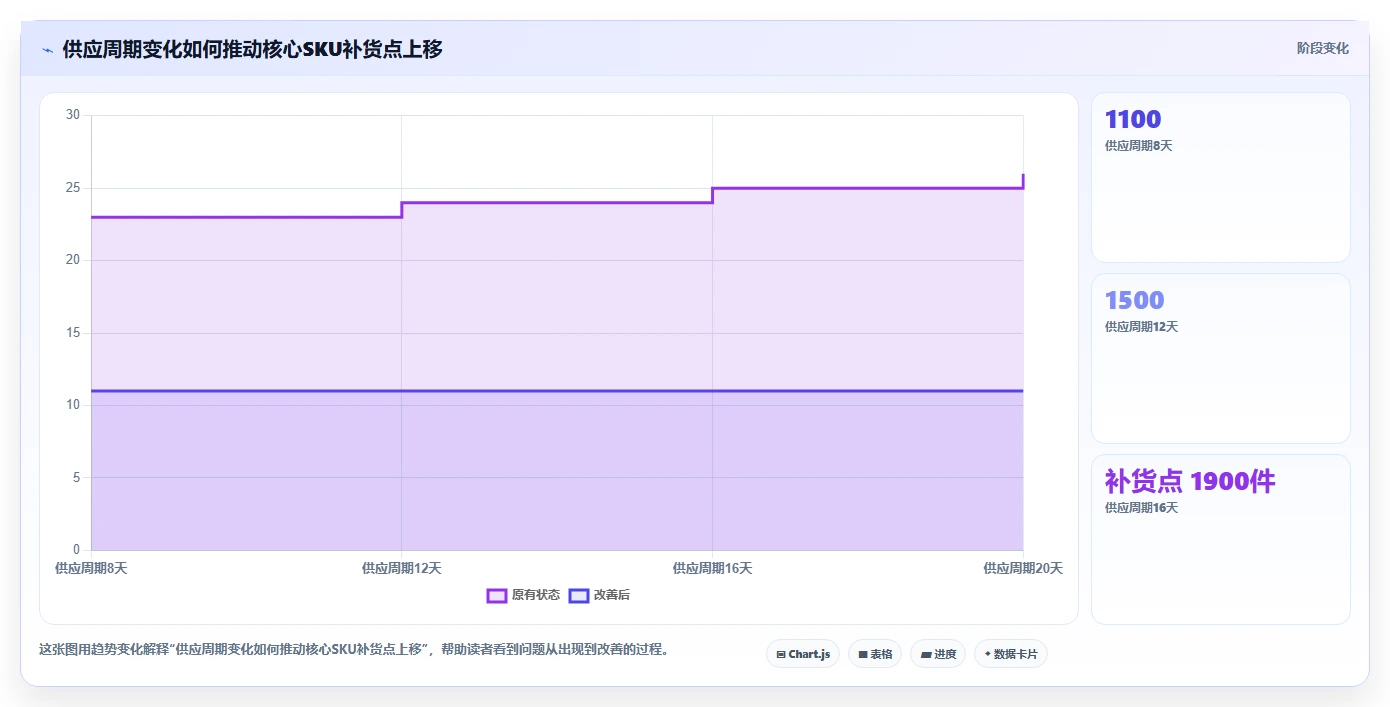Click the 供应周期8天 x-axis label
Screen dimensions: 1390x707
click(x=91, y=568)
